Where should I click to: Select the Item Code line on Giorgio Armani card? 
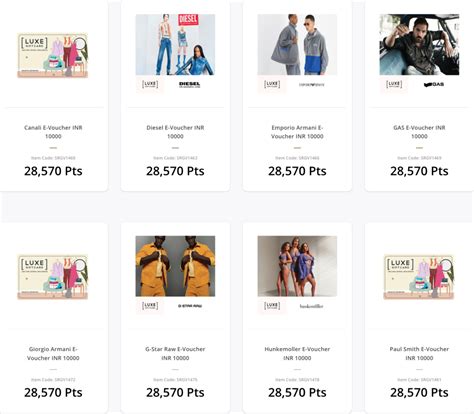pyautogui.click(x=53, y=380)
